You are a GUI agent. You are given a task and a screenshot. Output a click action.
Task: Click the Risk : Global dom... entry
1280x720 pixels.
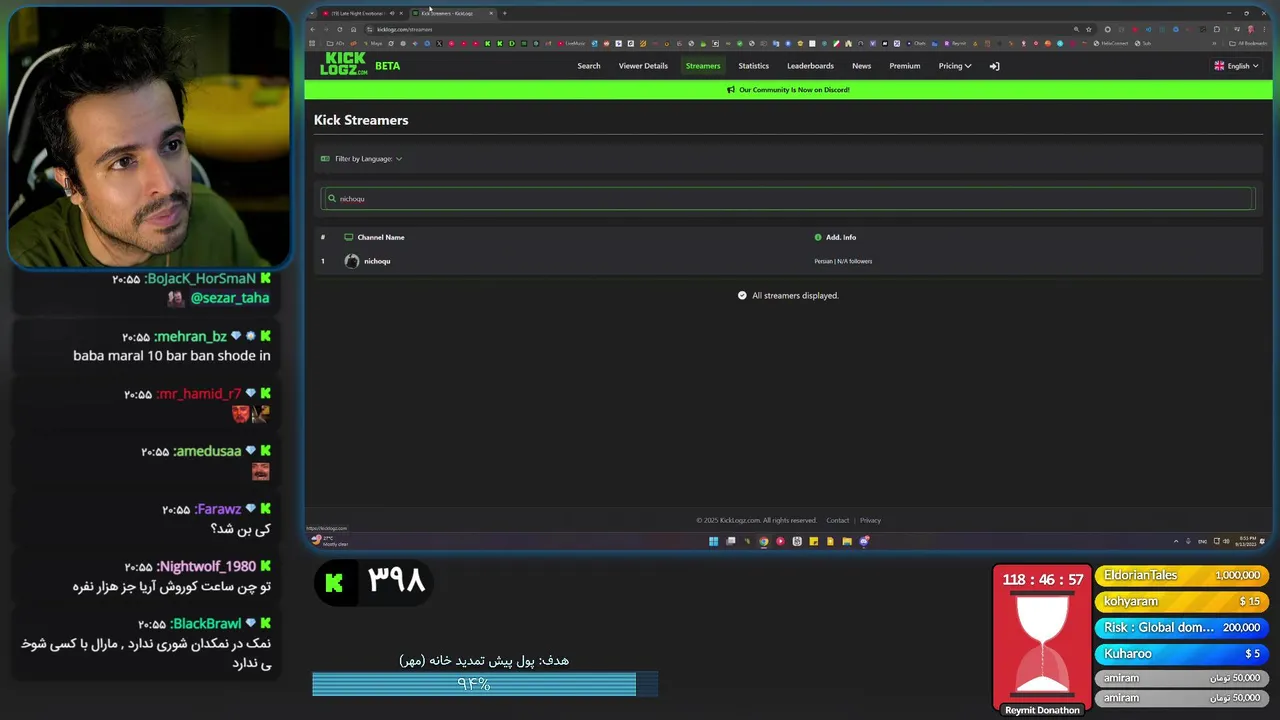tap(1182, 628)
